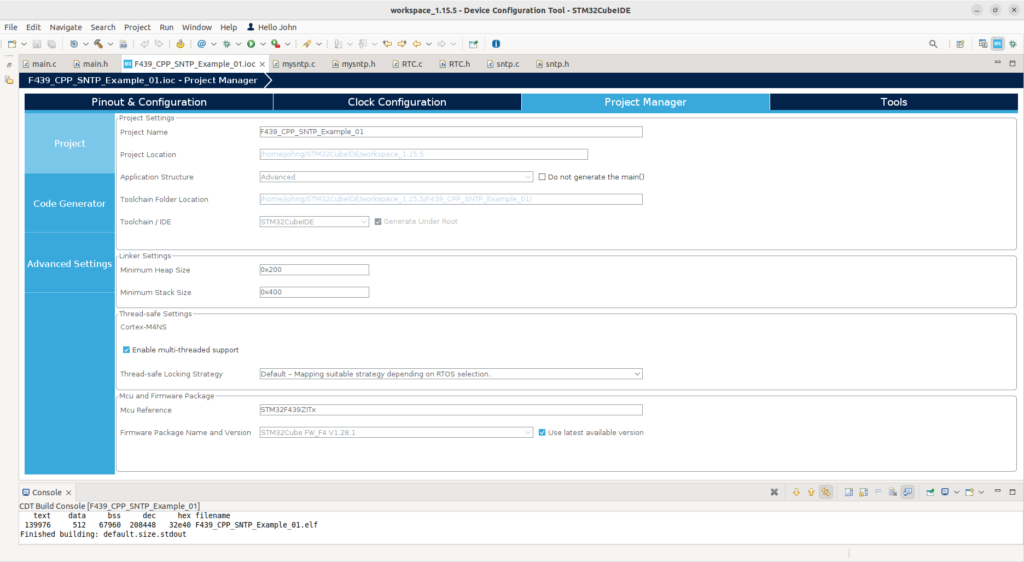This screenshot has height=562, width=1024.
Task: Click the console Next error down arrow
Action: click(796, 492)
